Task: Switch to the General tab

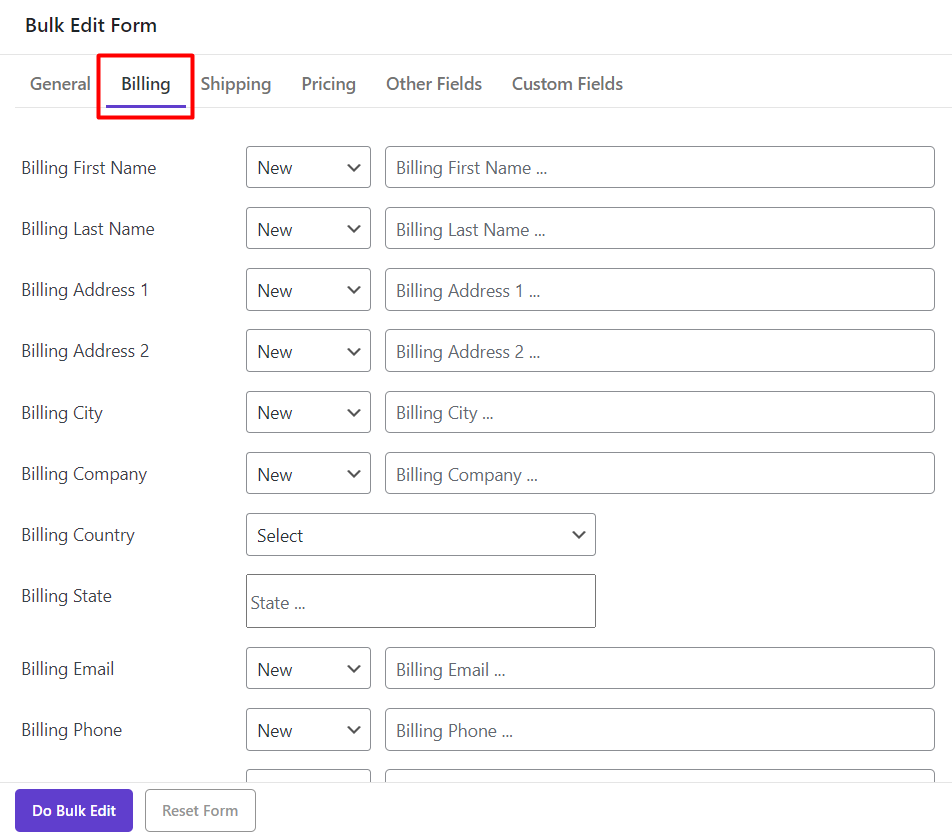Action: (x=60, y=84)
